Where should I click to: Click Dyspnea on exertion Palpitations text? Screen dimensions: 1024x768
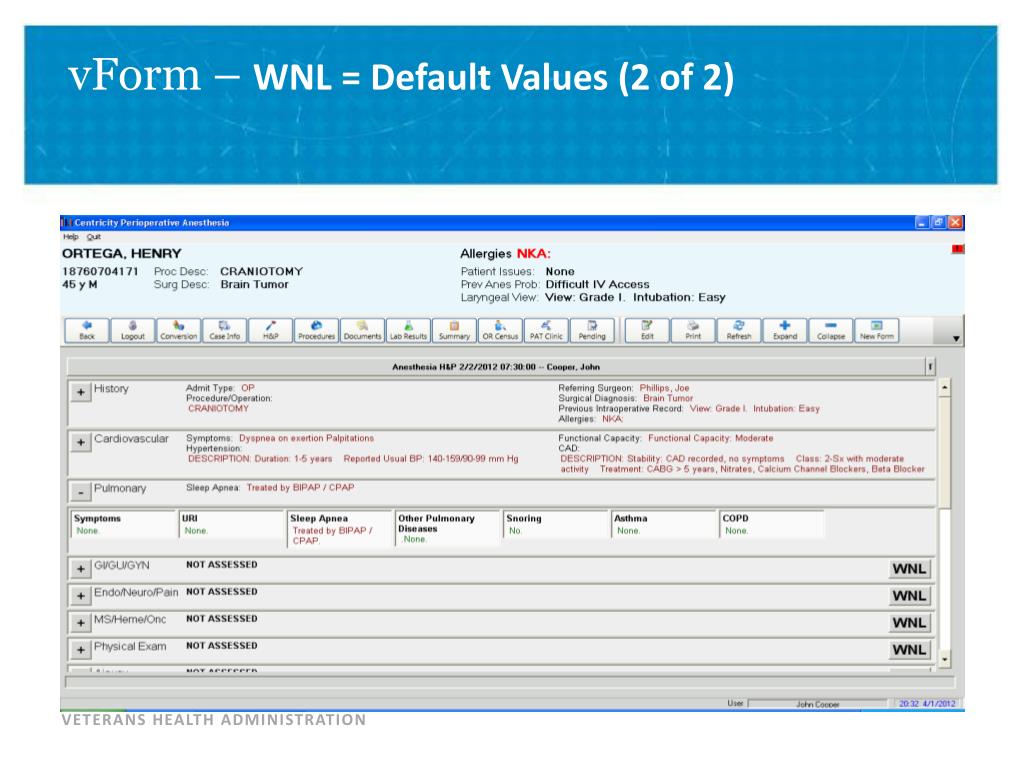click(306, 438)
